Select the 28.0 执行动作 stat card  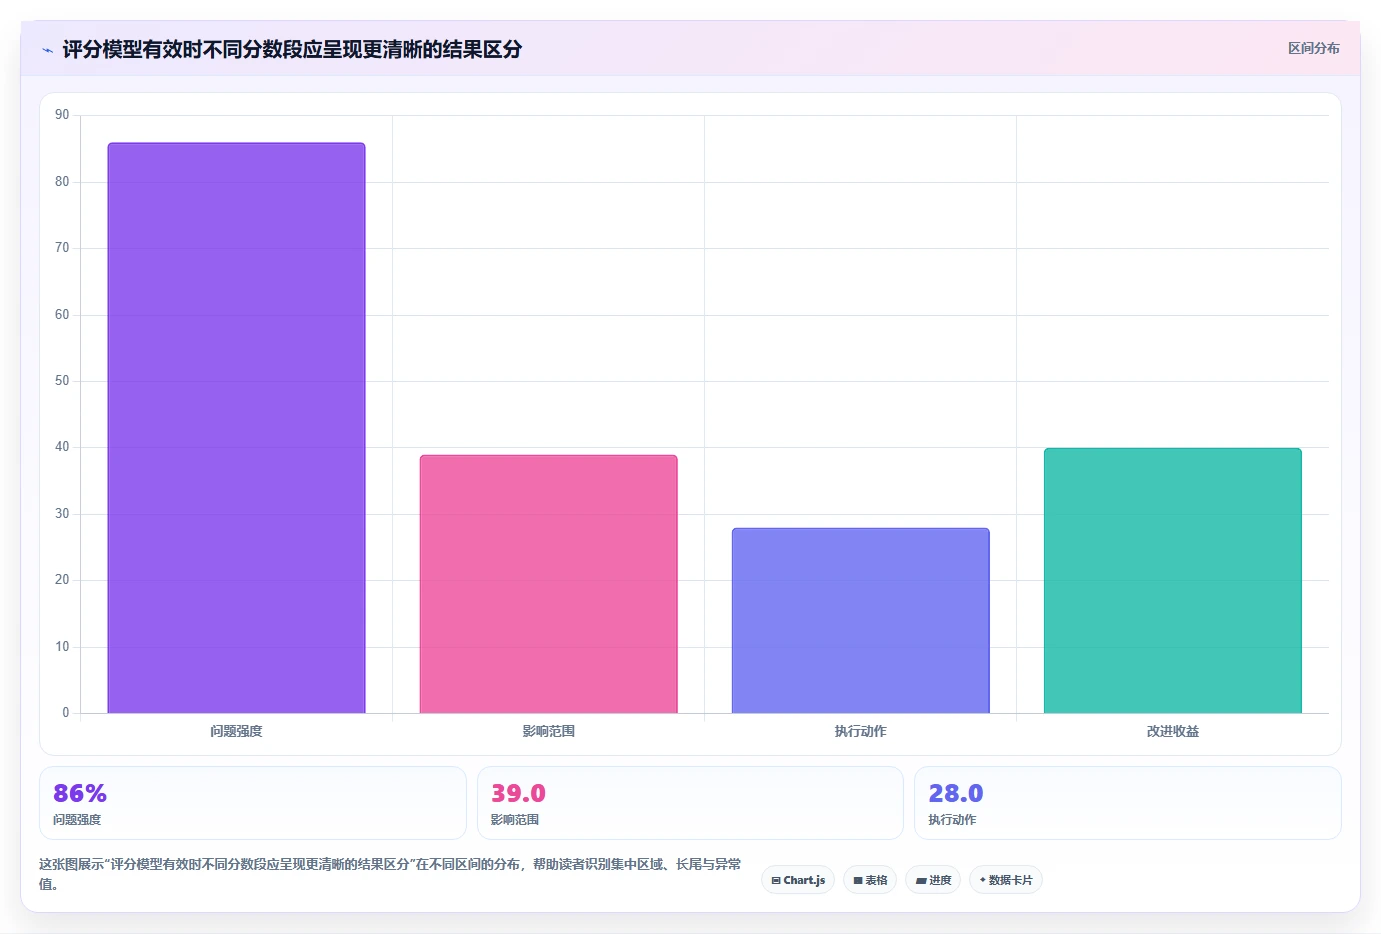click(1128, 803)
